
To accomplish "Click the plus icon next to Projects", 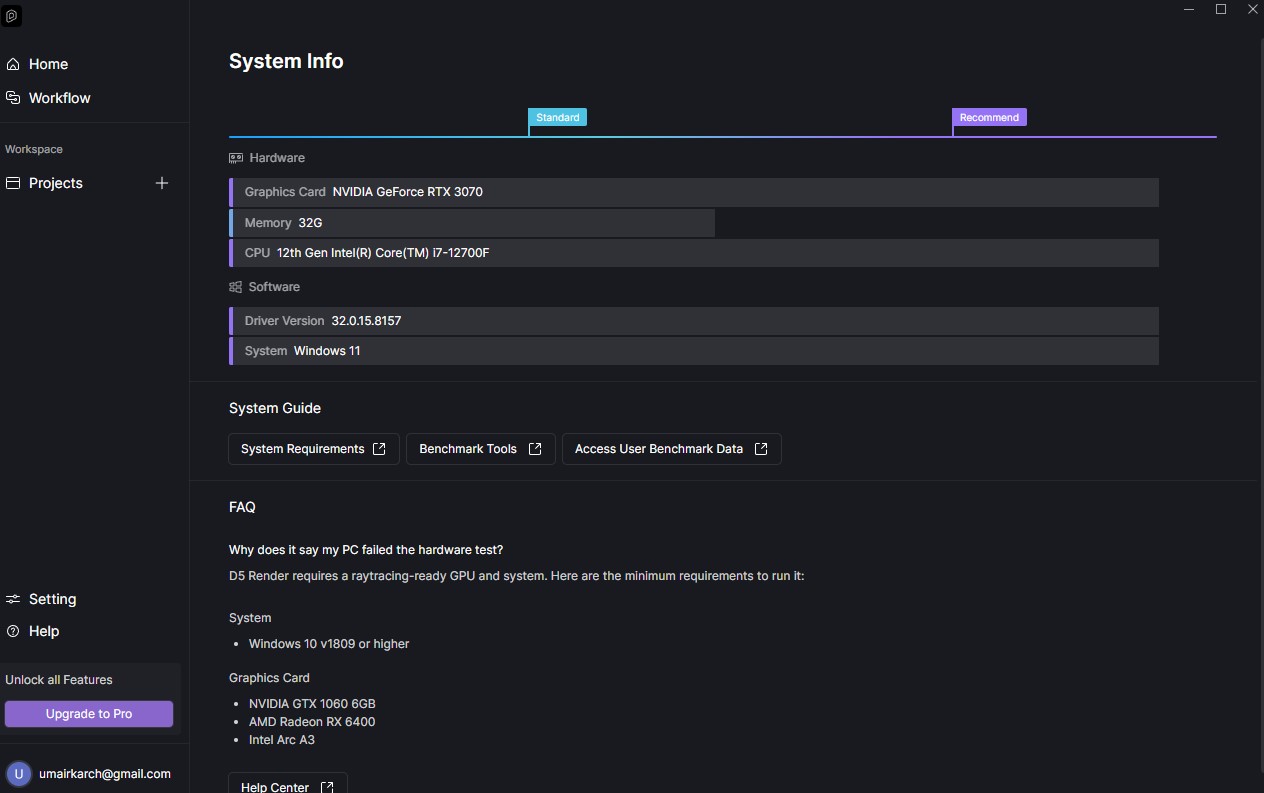I will 162,183.
